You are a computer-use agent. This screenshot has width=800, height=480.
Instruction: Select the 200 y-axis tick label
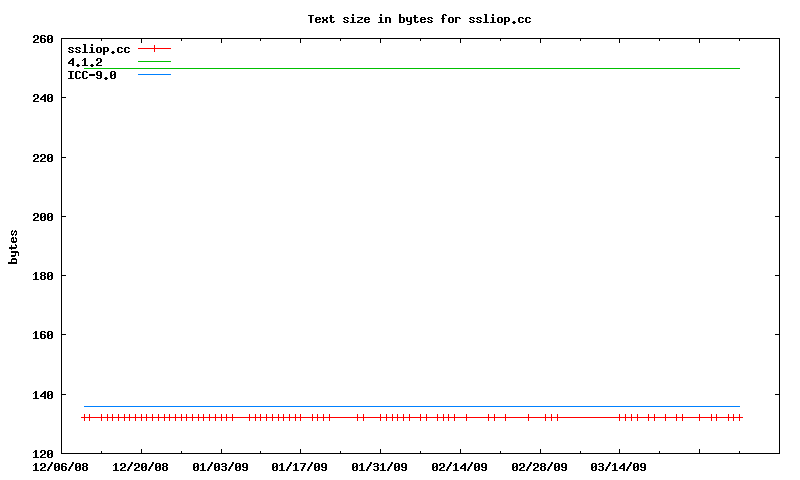click(43, 217)
